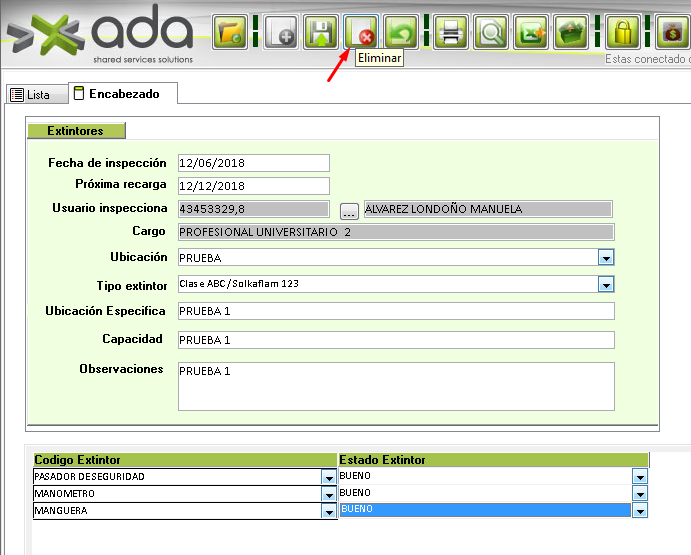Click the money bag icon
The image size is (691, 555).
[x=673, y=32]
